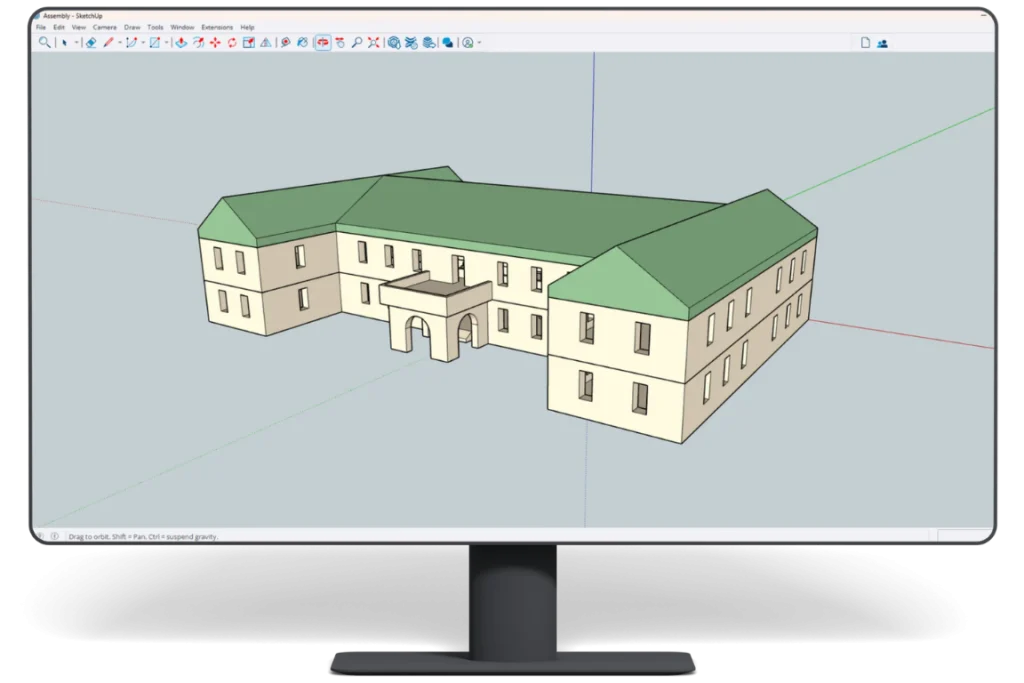Click Zoom Extents icon
This screenshot has width=1024, height=683.
[374, 42]
